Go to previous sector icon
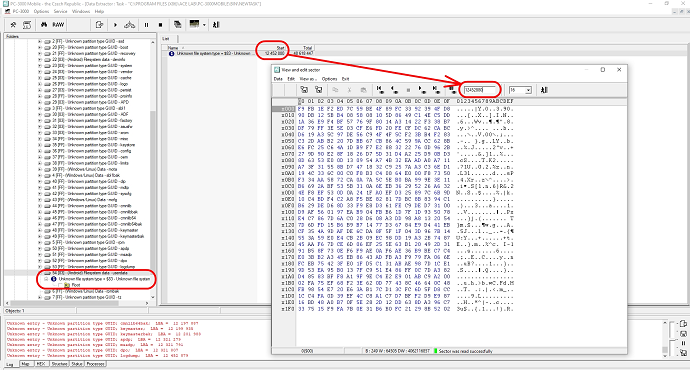690x370 pixels. tap(394, 90)
